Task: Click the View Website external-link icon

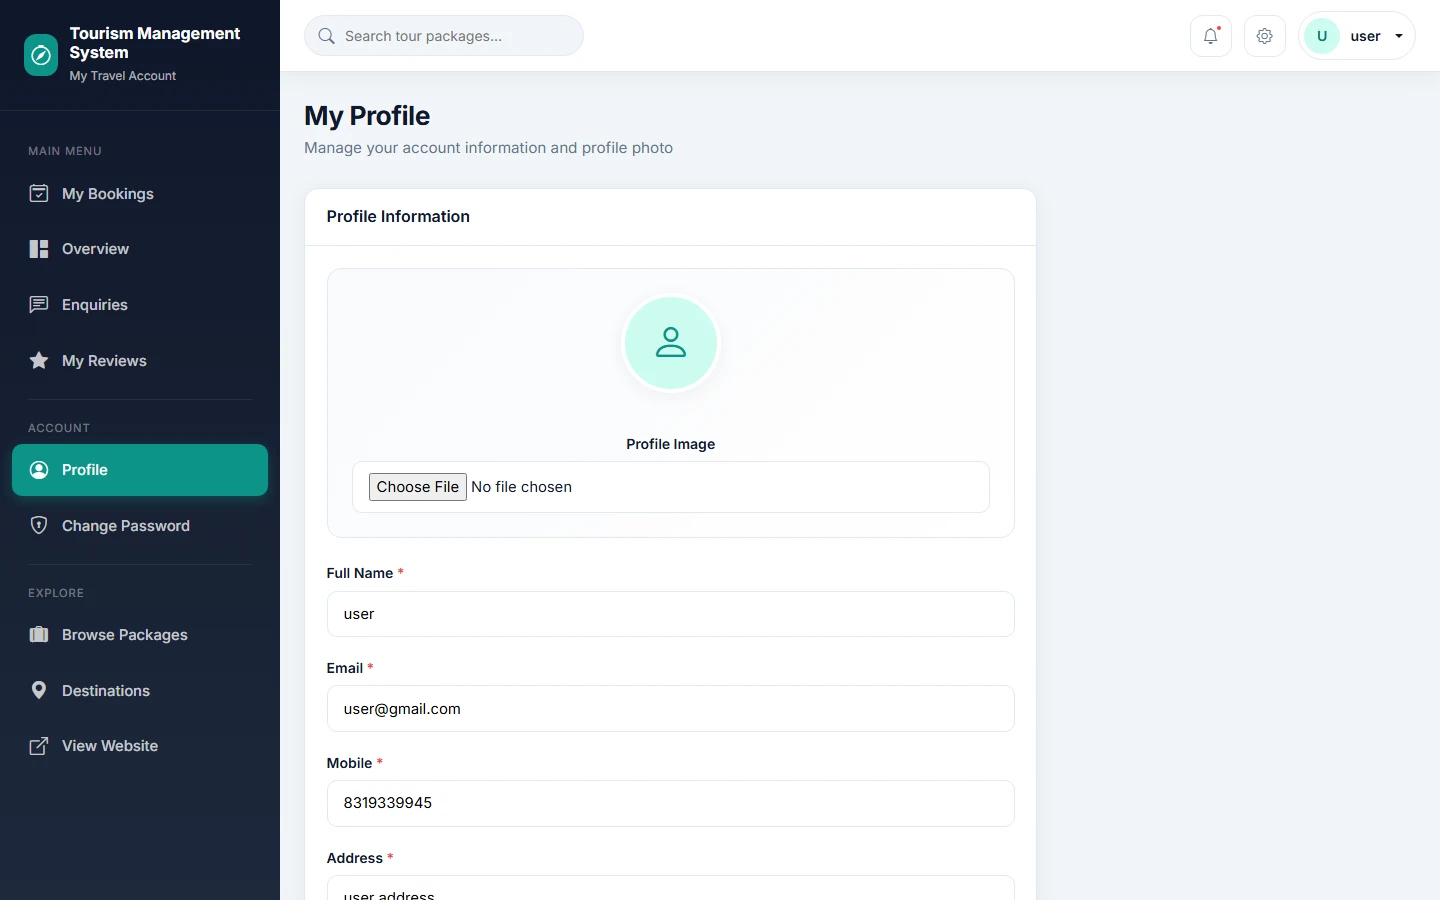Action: pyautogui.click(x=39, y=746)
